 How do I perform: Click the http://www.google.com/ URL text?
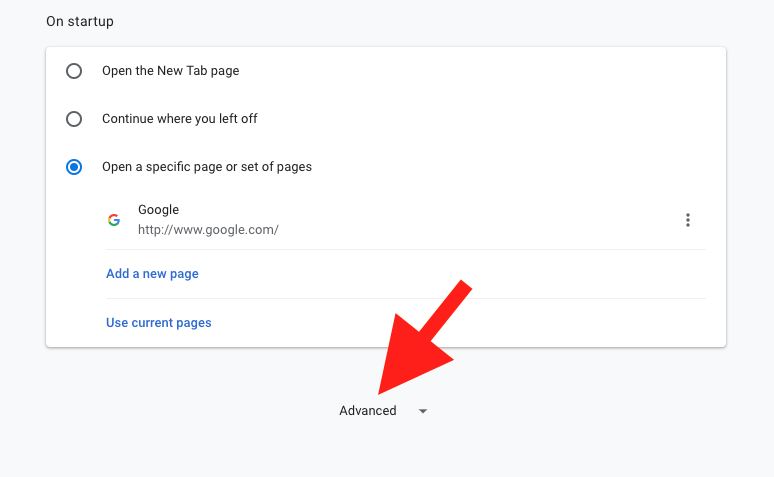(x=208, y=230)
